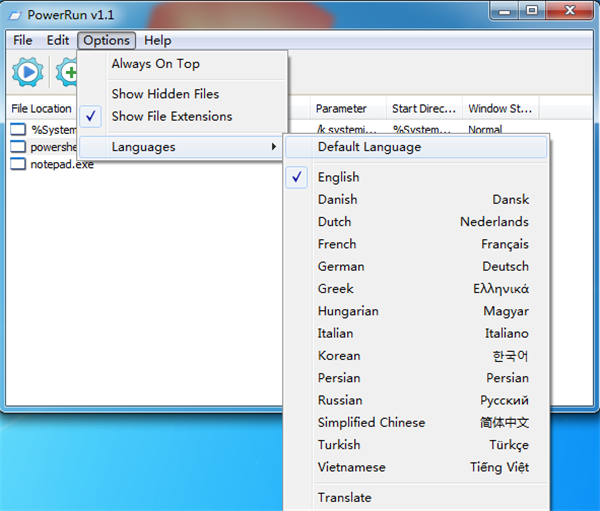Toggle Show File Extensions option

pos(171,116)
